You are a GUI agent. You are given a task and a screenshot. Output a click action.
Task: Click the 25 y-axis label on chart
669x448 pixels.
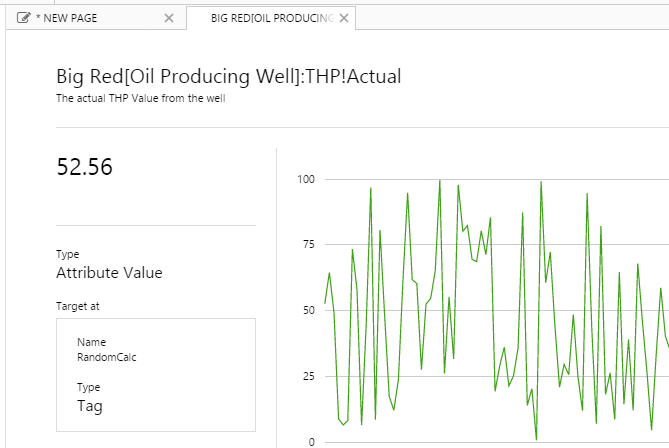click(307, 376)
